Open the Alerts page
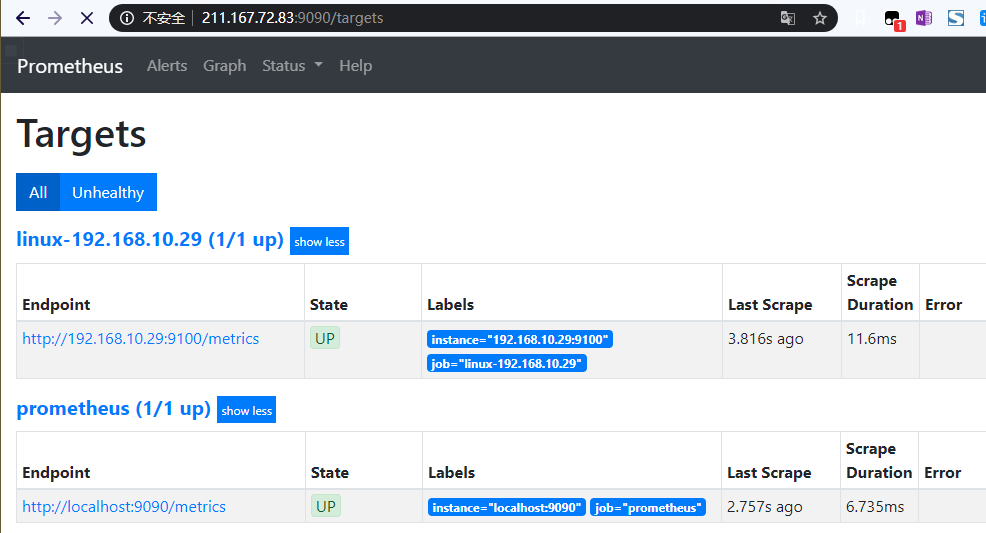Viewport: 986px width, 533px height. 167,65
